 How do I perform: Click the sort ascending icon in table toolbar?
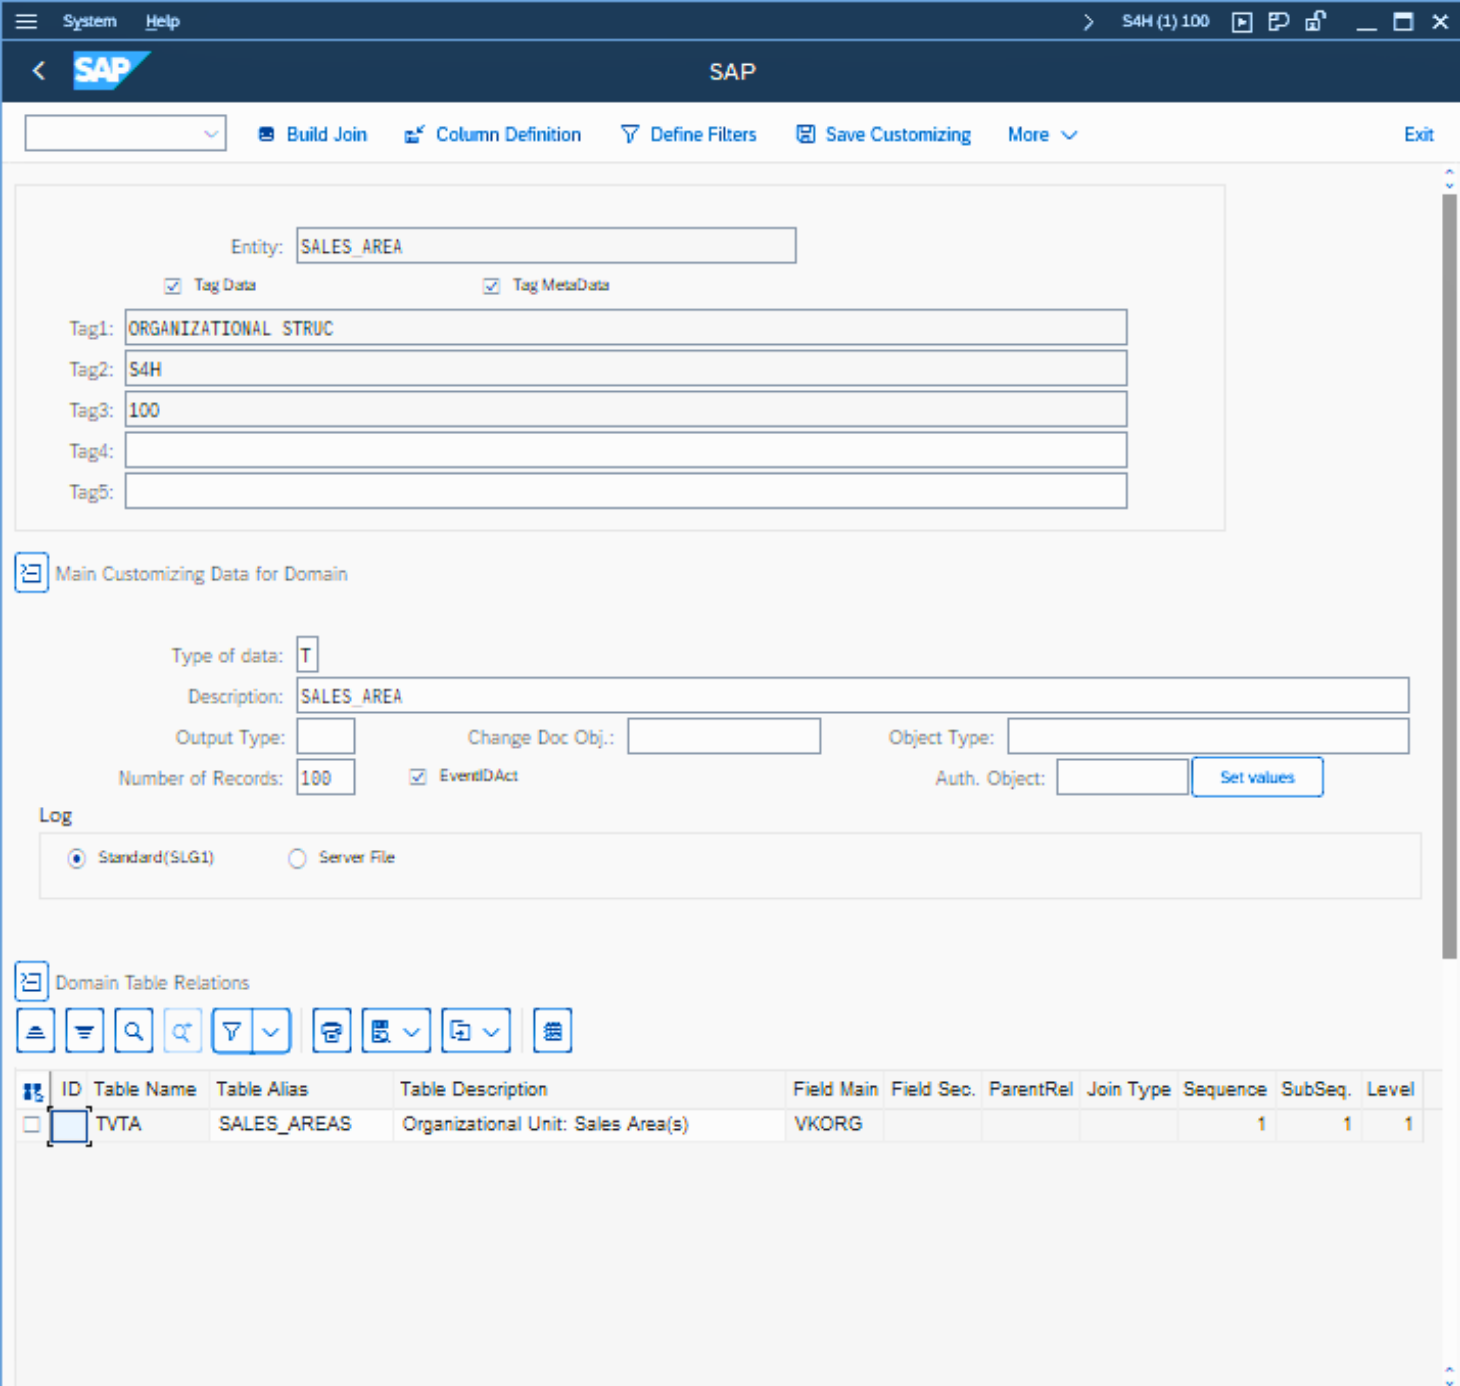point(36,1031)
